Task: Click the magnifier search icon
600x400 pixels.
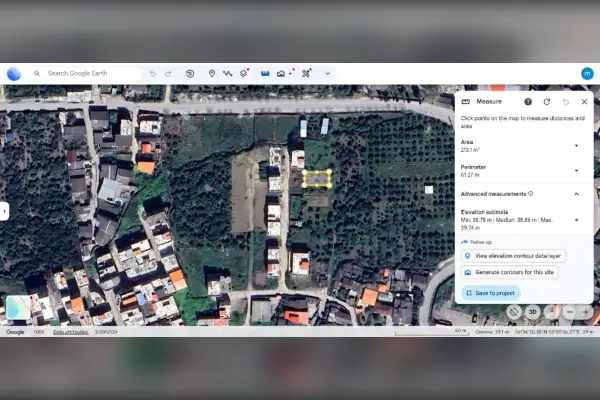Action: pos(37,73)
